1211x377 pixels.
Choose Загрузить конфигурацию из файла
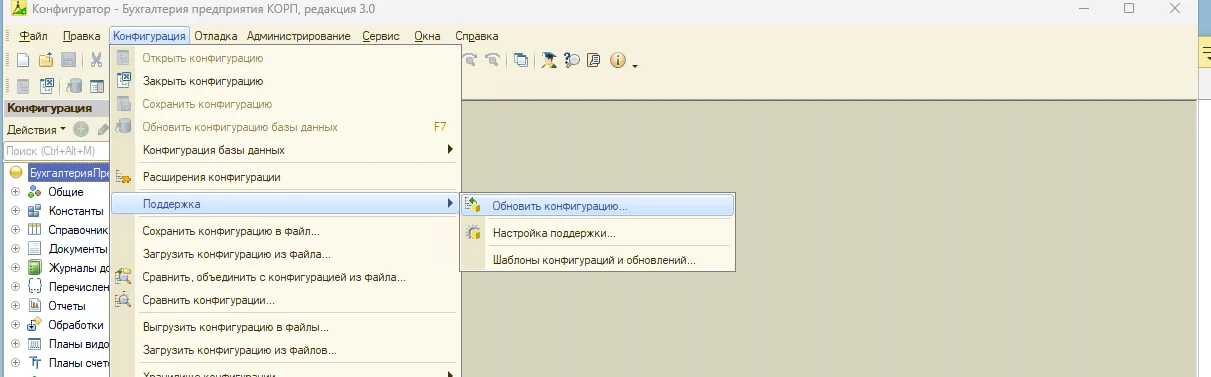pos(285,254)
